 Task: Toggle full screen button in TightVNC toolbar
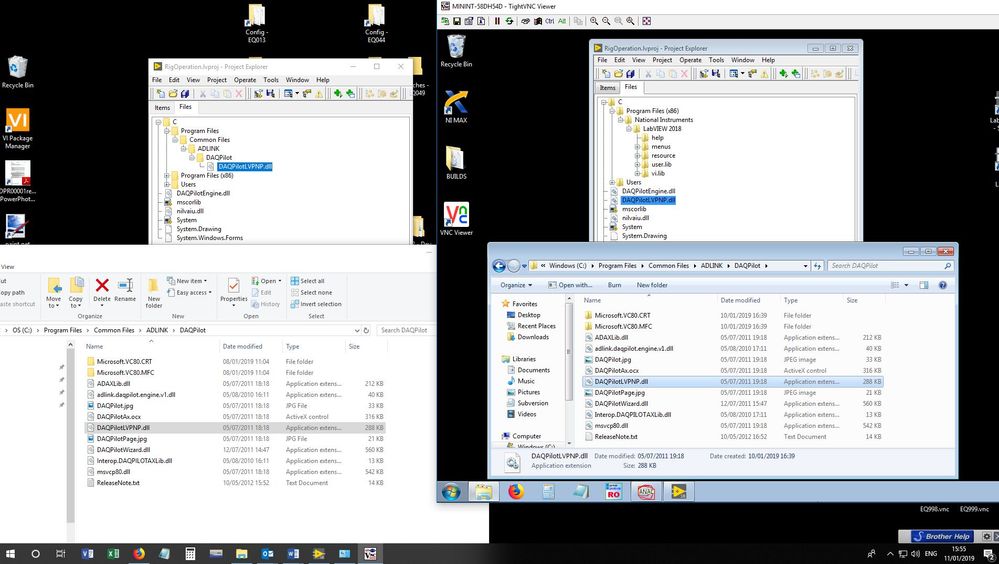pyautogui.click(x=647, y=21)
